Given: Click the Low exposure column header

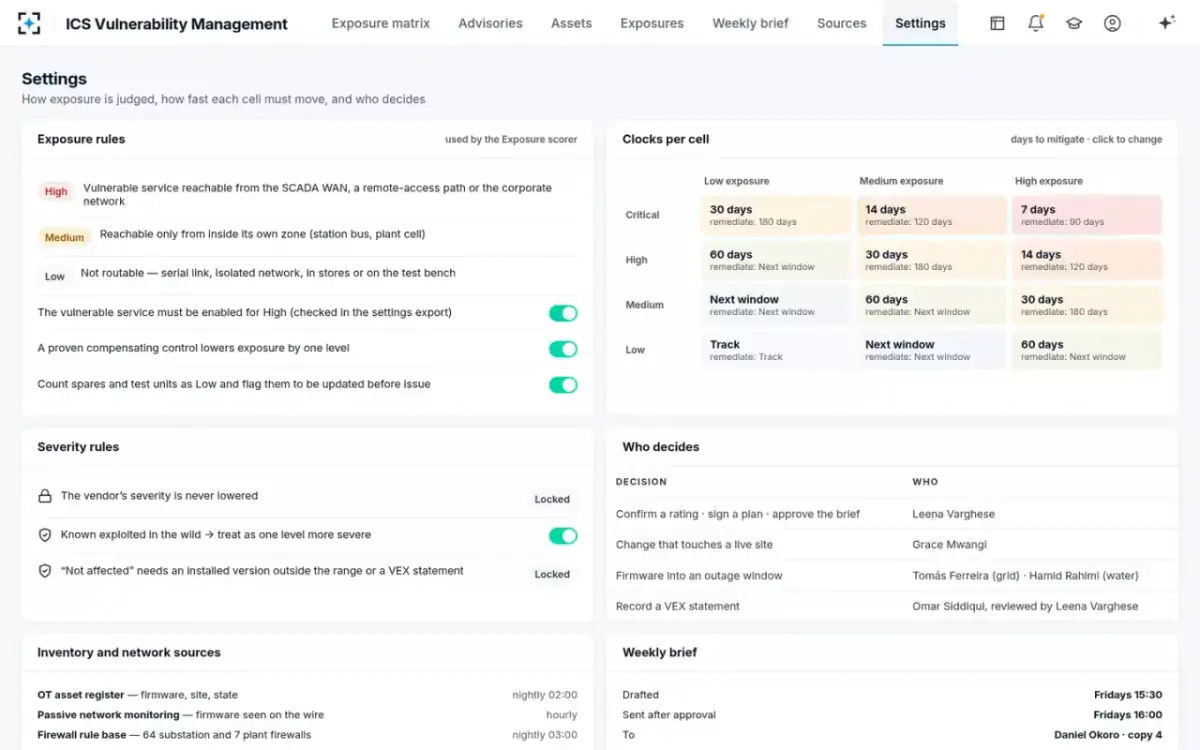Looking at the screenshot, I should point(737,181).
